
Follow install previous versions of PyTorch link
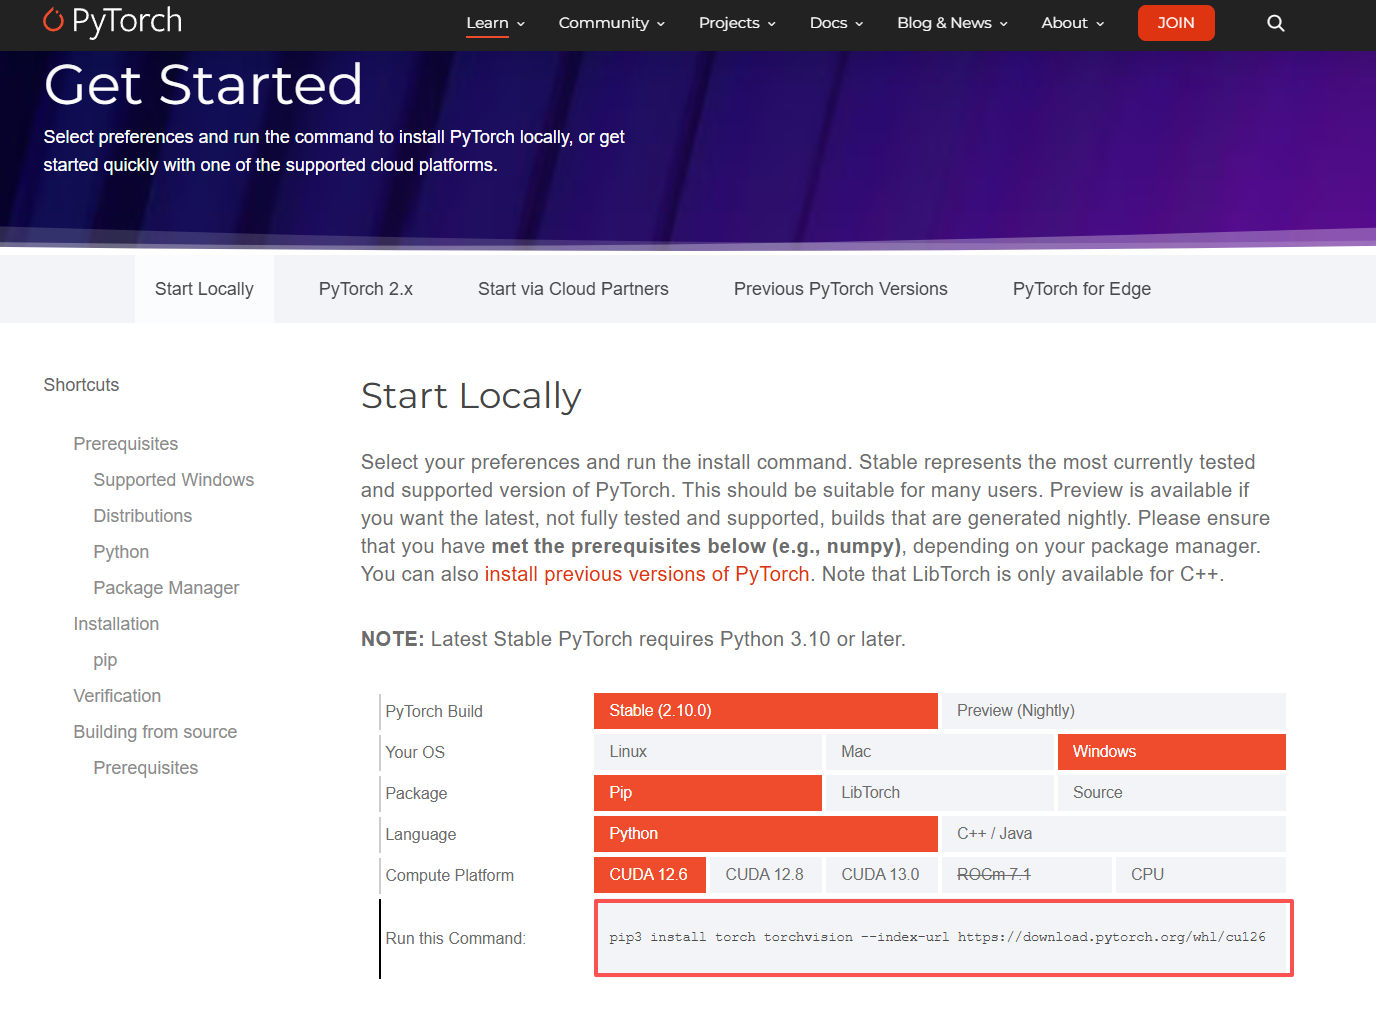[647, 574]
